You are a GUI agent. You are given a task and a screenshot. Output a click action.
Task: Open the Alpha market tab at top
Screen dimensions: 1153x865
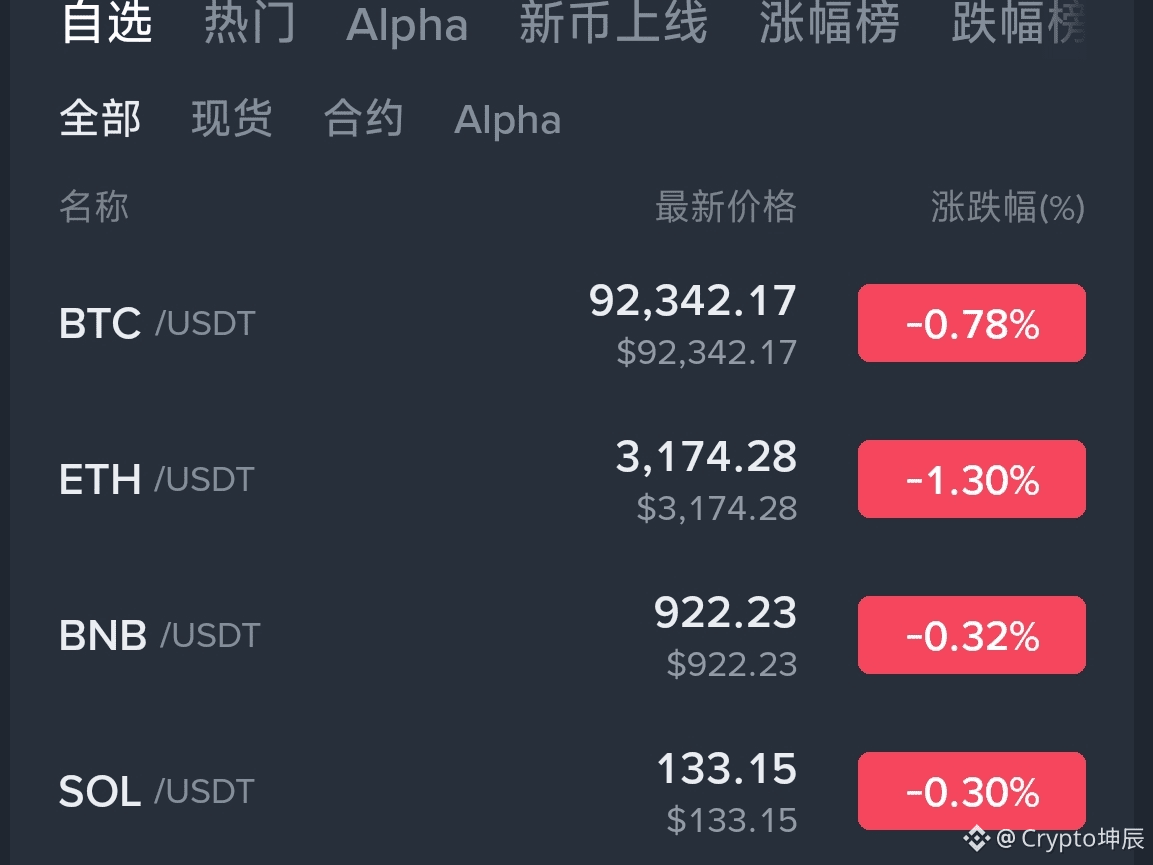click(x=406, y=25)
